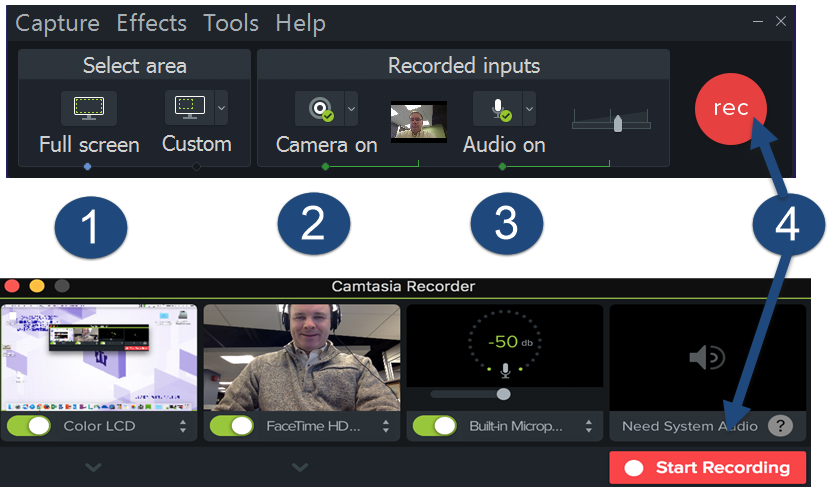This screenshot has width=830, height=487.
Task: Click the Start Recording button
Action: [708, 467]
